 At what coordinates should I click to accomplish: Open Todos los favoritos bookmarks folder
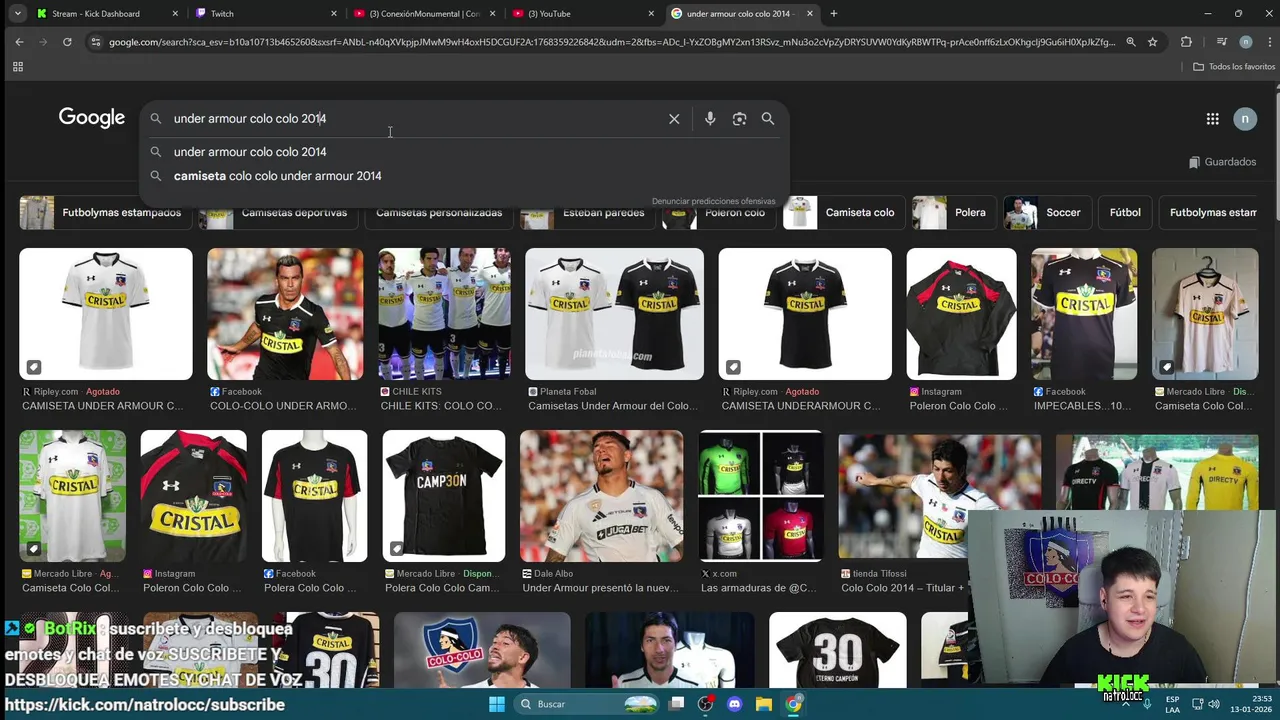pyautogui.click(x=1234, y=67)
